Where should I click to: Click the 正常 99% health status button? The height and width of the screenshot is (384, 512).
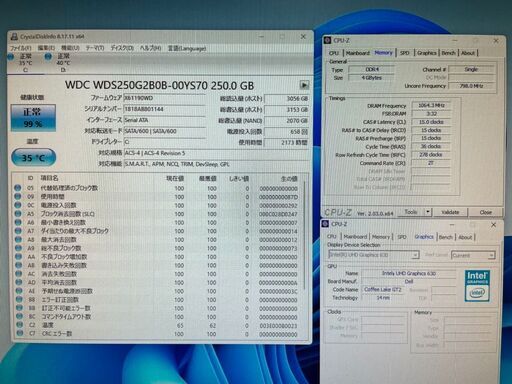(33, 117)
